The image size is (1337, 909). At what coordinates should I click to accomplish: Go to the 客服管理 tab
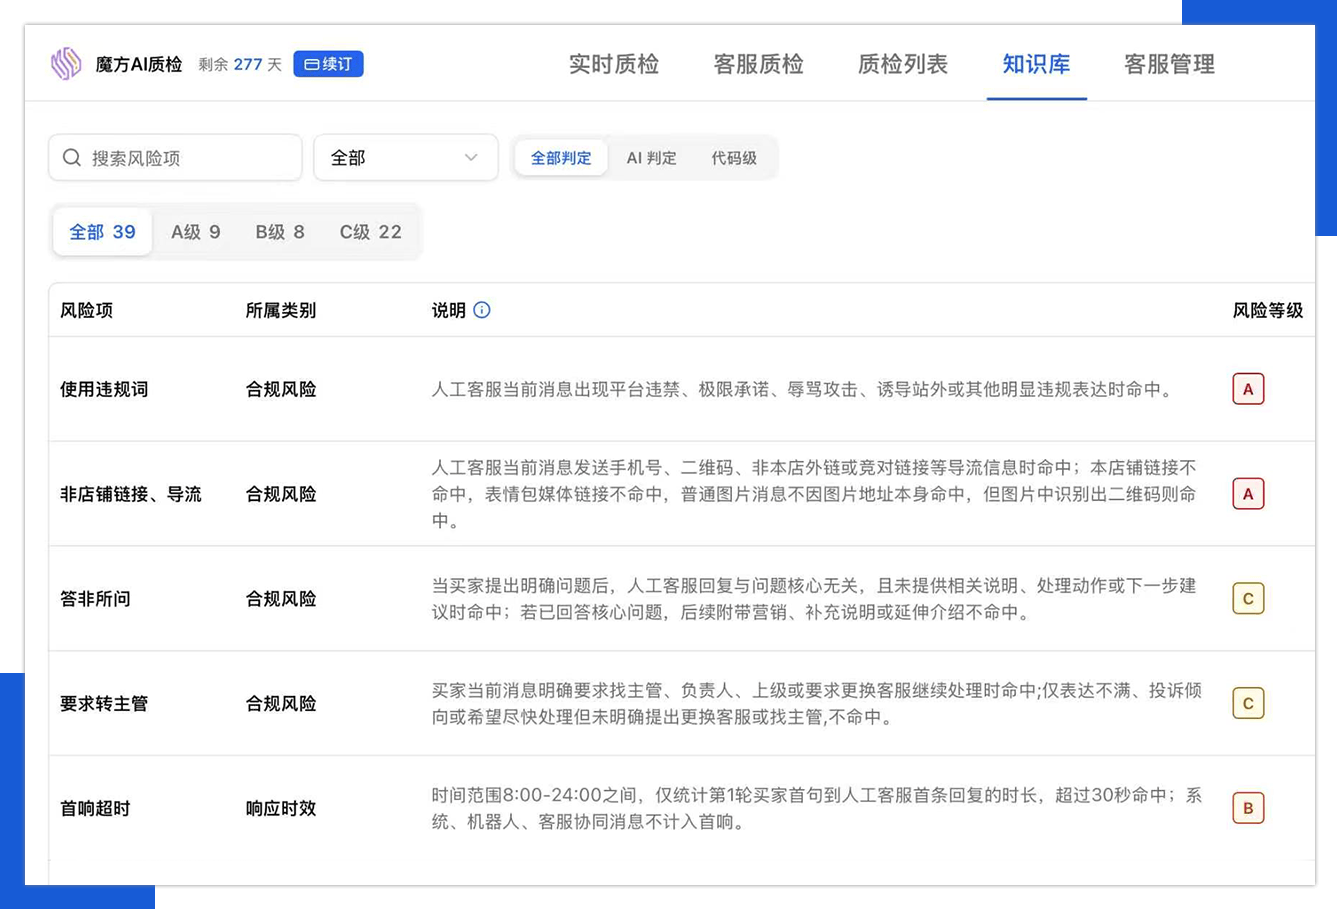point(1169,64)
